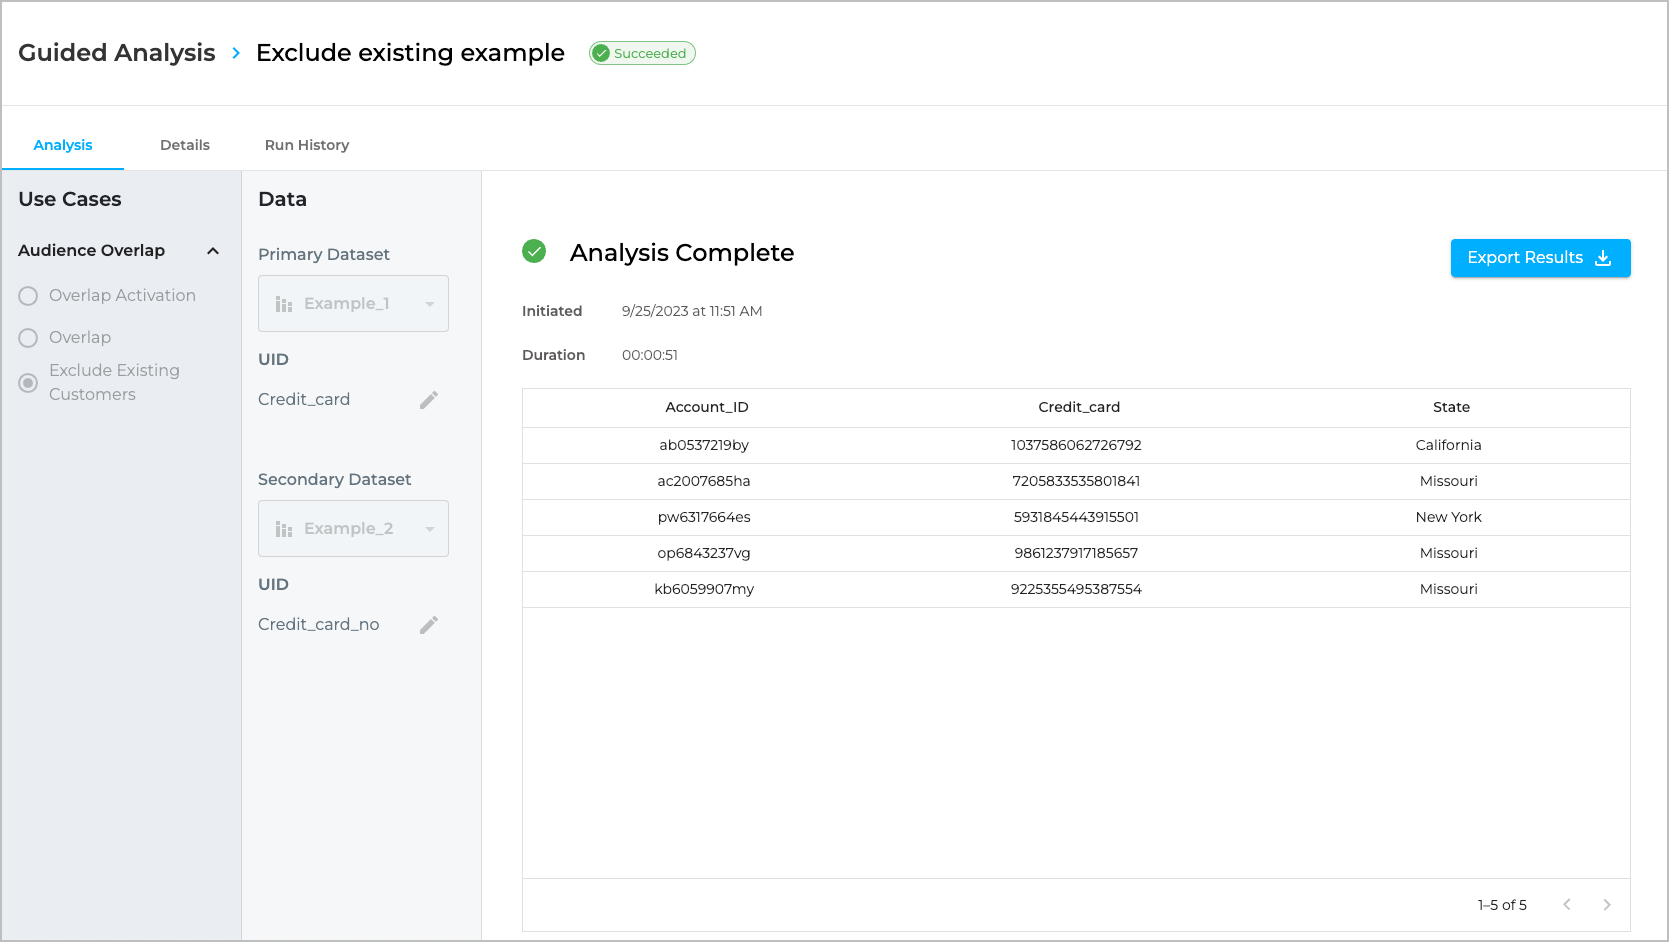Open the Secondary Dataset Example_2 dropdown
The image size is (1669, 942).
[x=353, y=529]
